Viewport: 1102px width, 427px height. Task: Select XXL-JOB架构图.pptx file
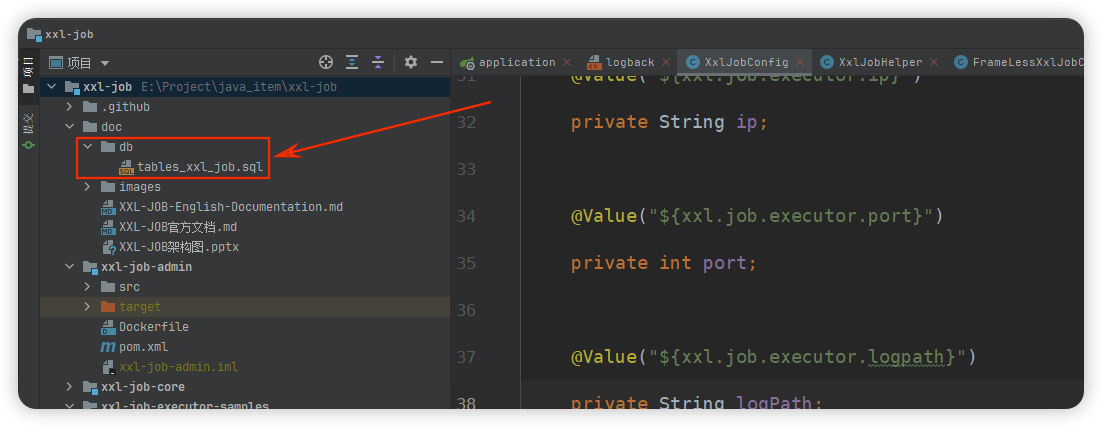point(179,247)
